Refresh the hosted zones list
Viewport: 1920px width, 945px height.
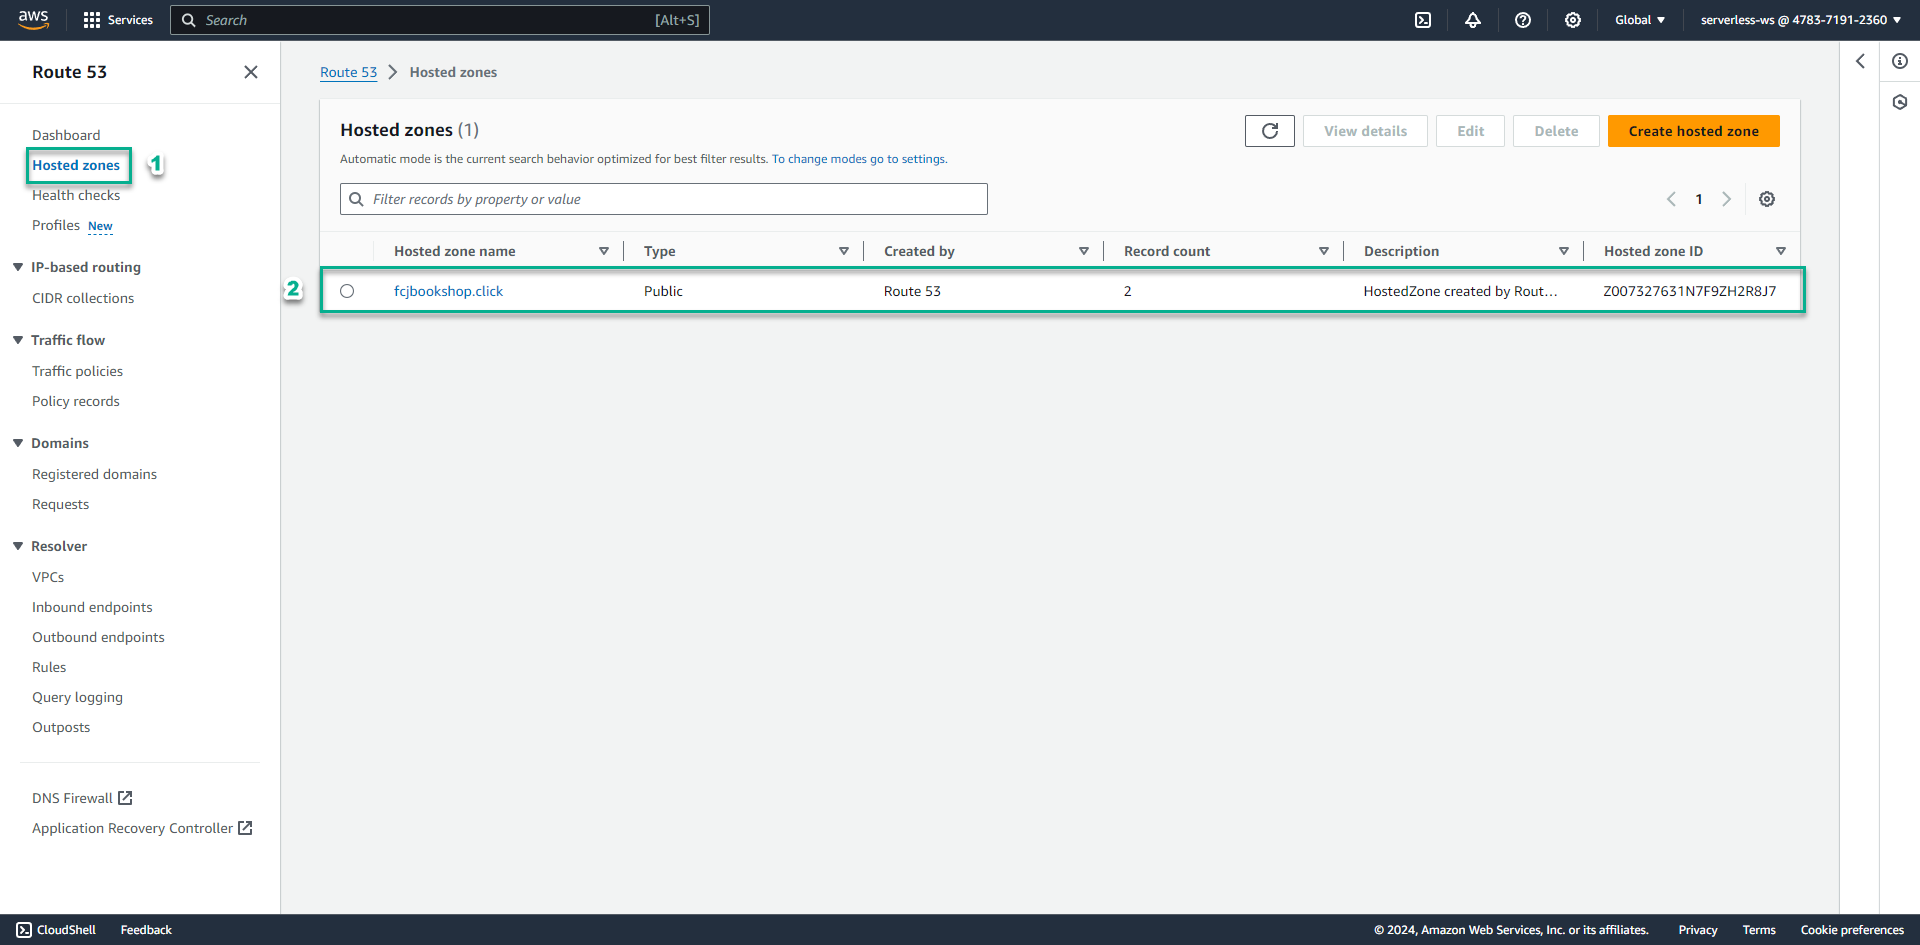[1270, 131]
